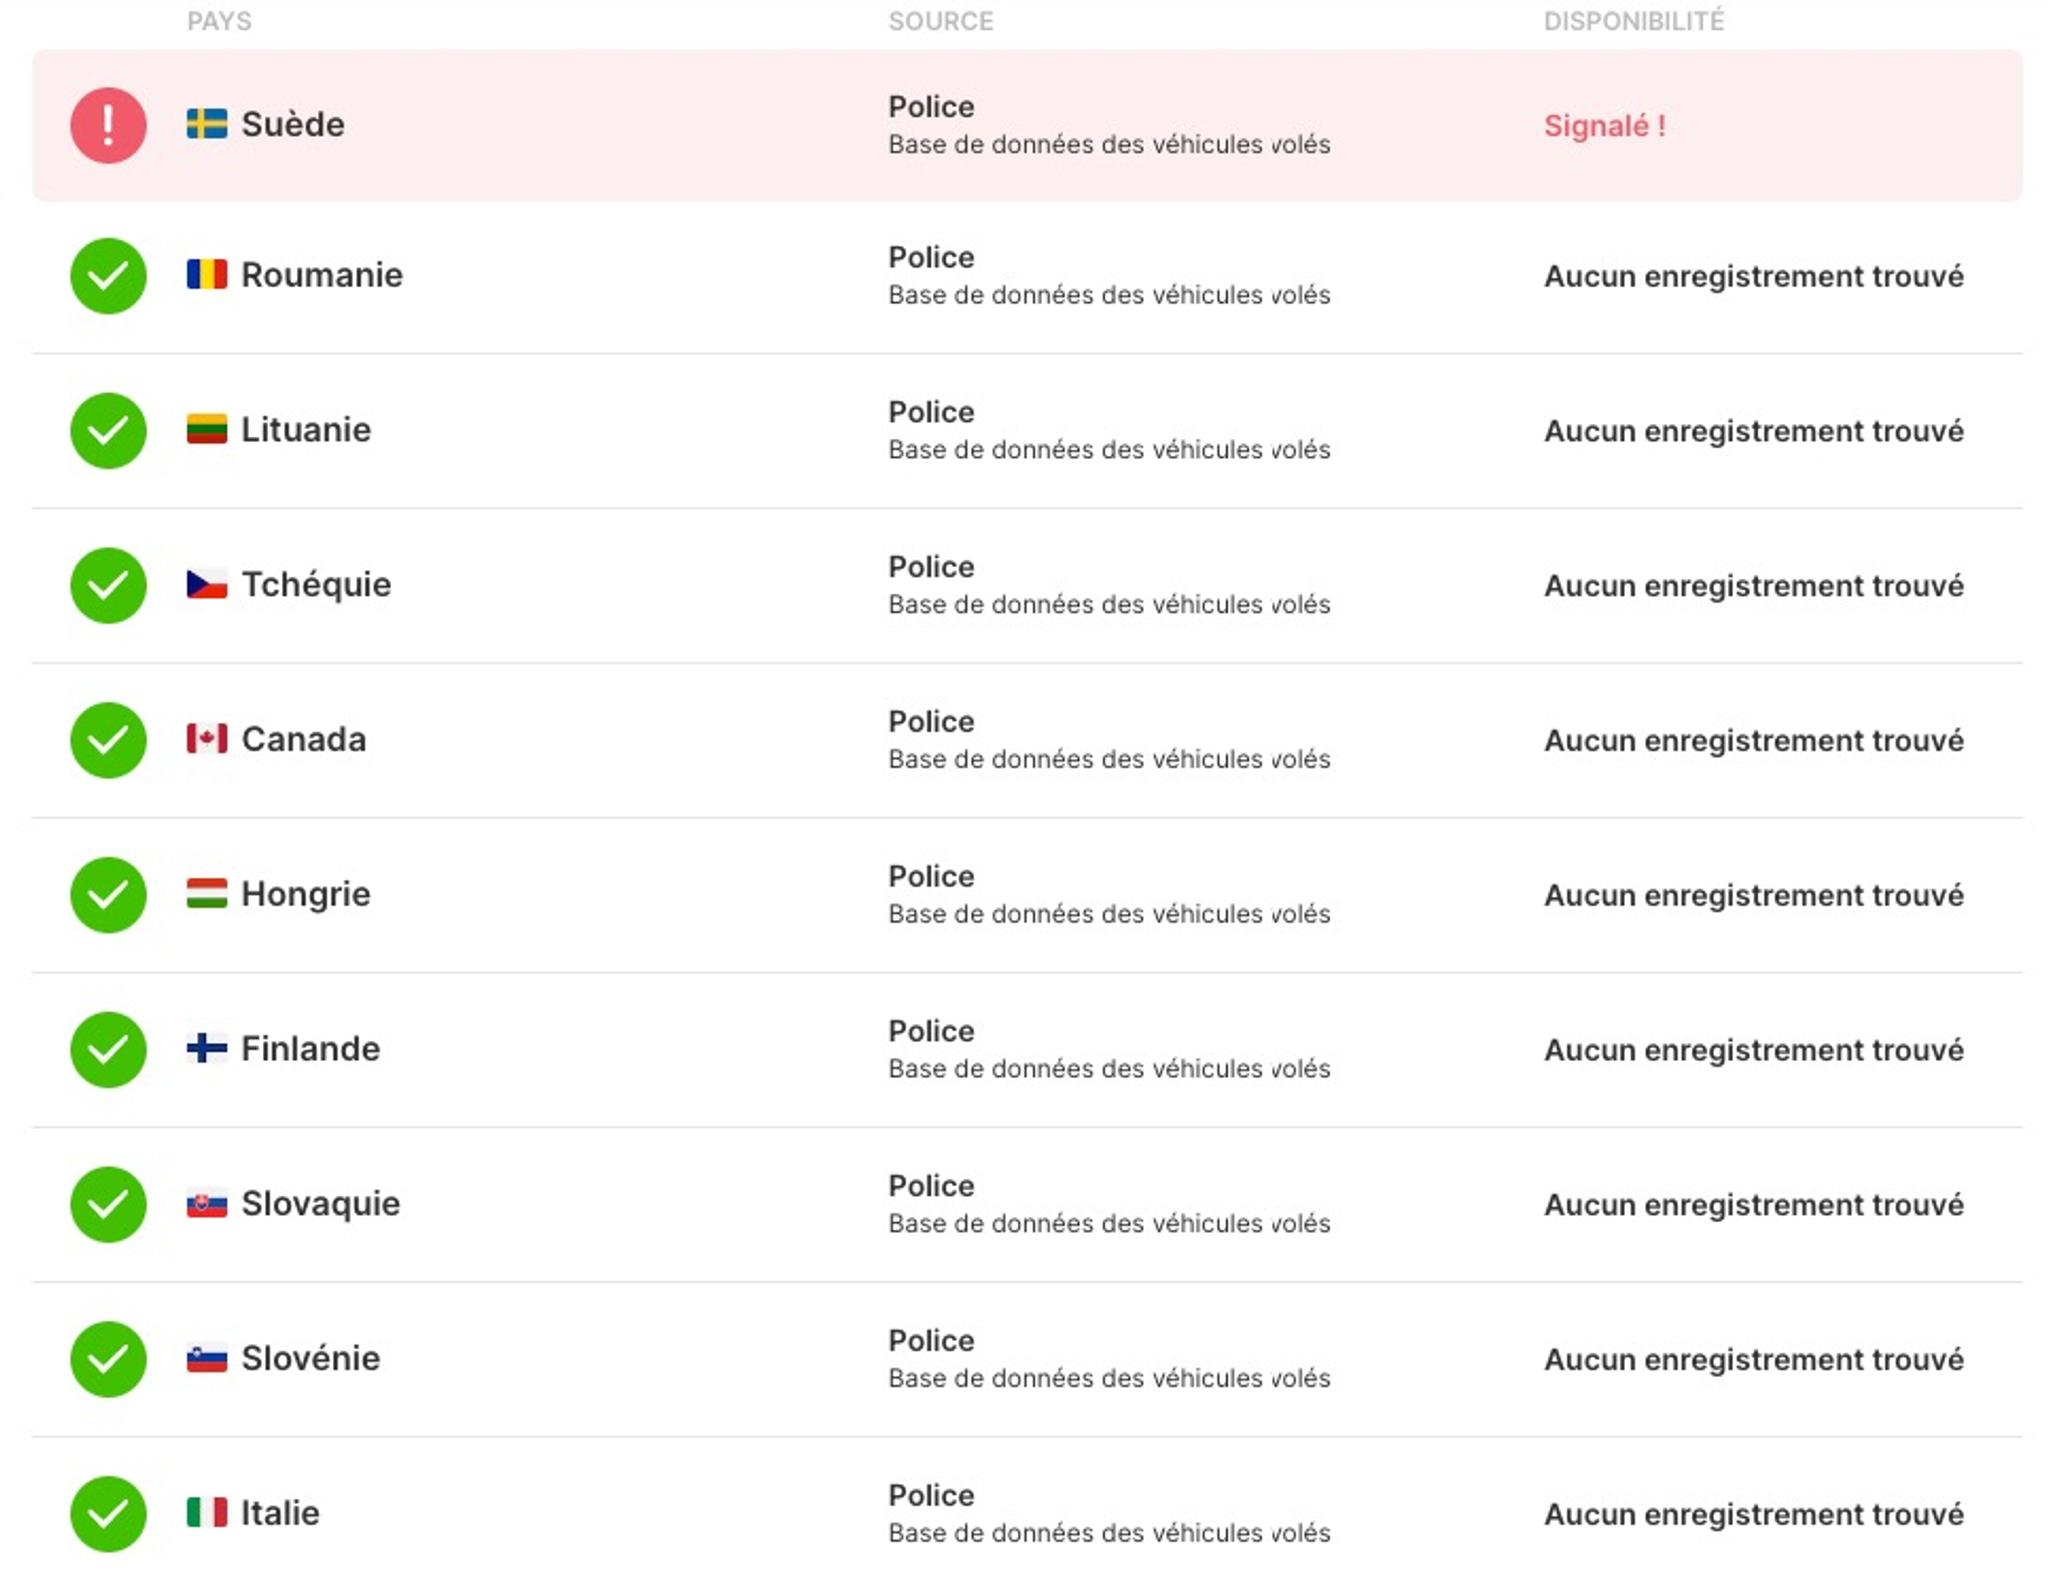Screen dimensions: 2048x1575
Task: Click the Finnish flag icon
Action: 207,1048
